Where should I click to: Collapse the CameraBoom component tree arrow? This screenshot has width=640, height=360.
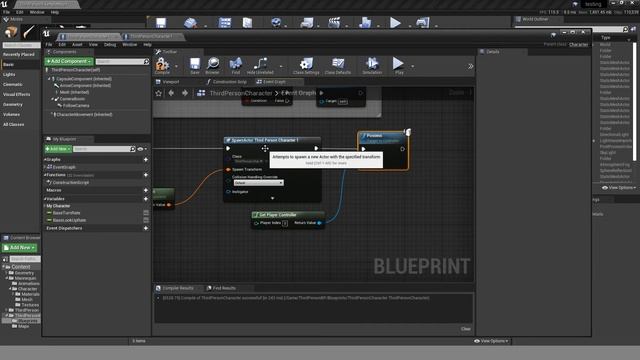pyautogui.click(x=53, y=99)
